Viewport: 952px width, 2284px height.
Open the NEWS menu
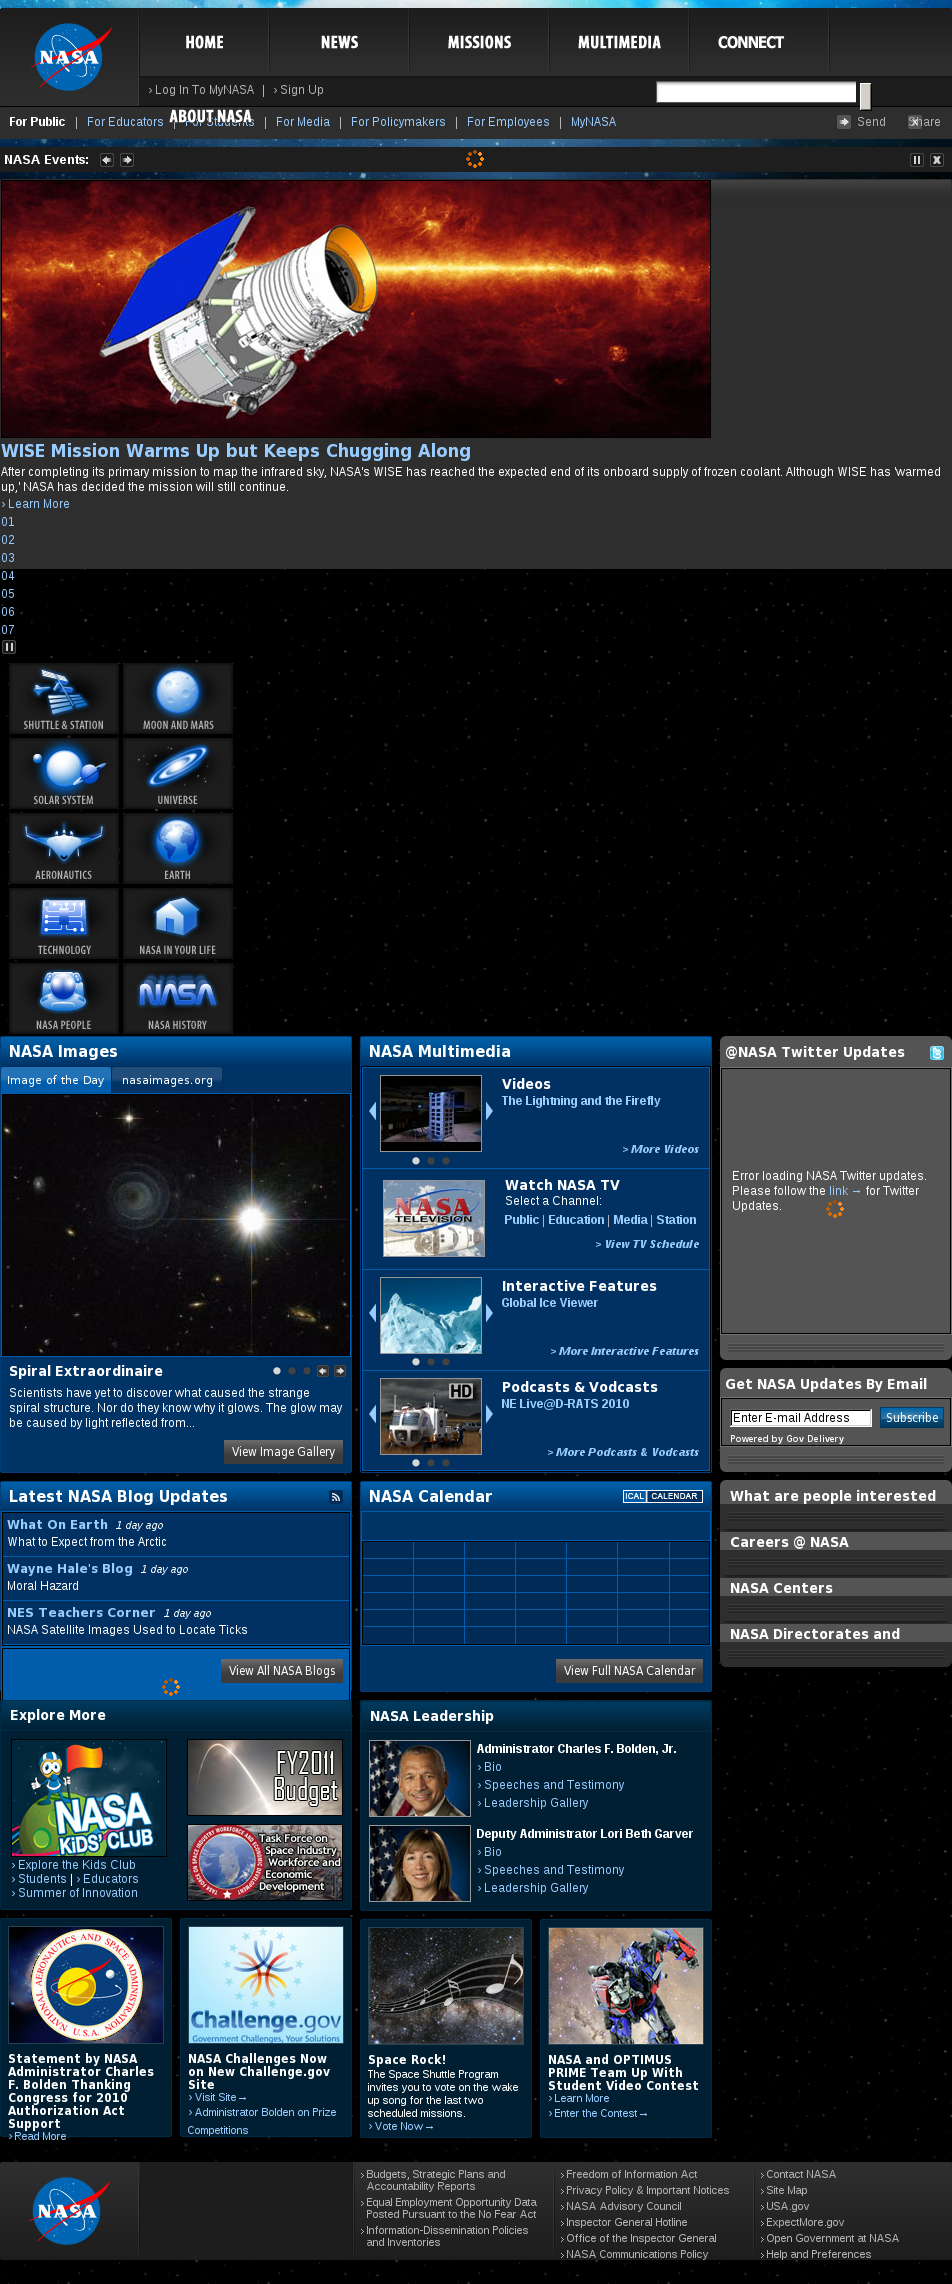pyautogui.click(x=339, y=42)
